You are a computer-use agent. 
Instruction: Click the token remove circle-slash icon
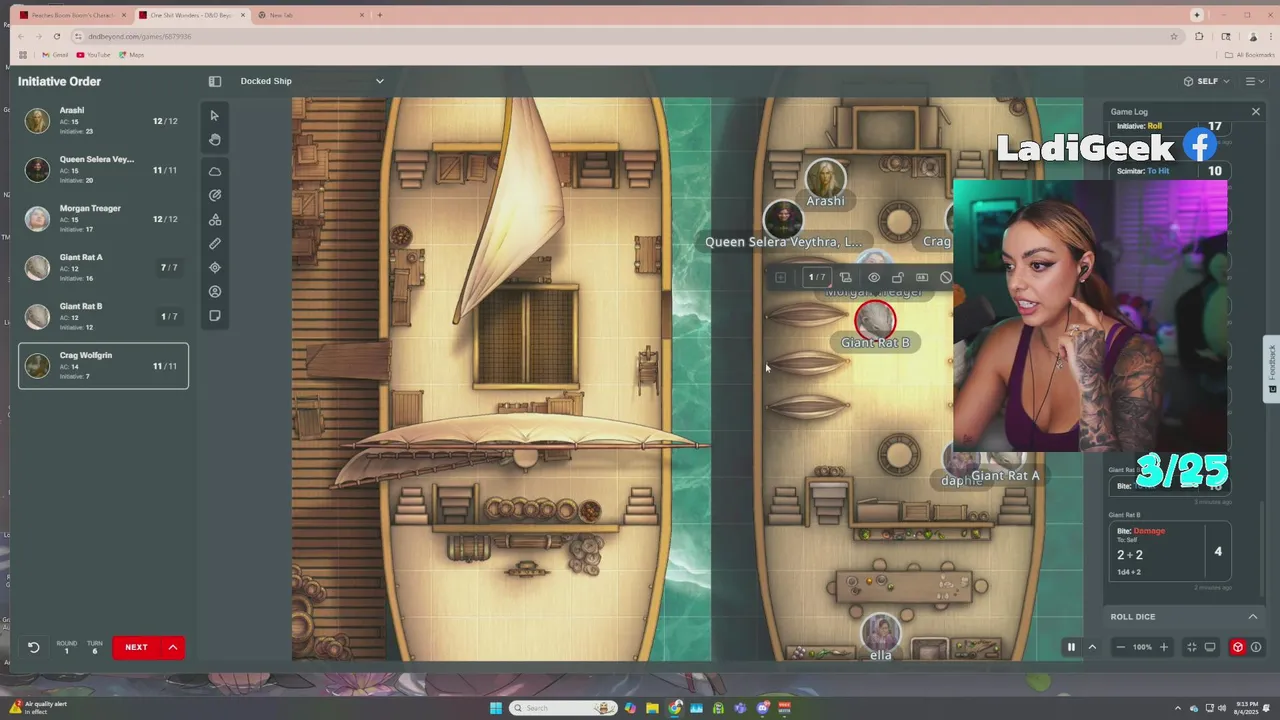click(945, 277)
